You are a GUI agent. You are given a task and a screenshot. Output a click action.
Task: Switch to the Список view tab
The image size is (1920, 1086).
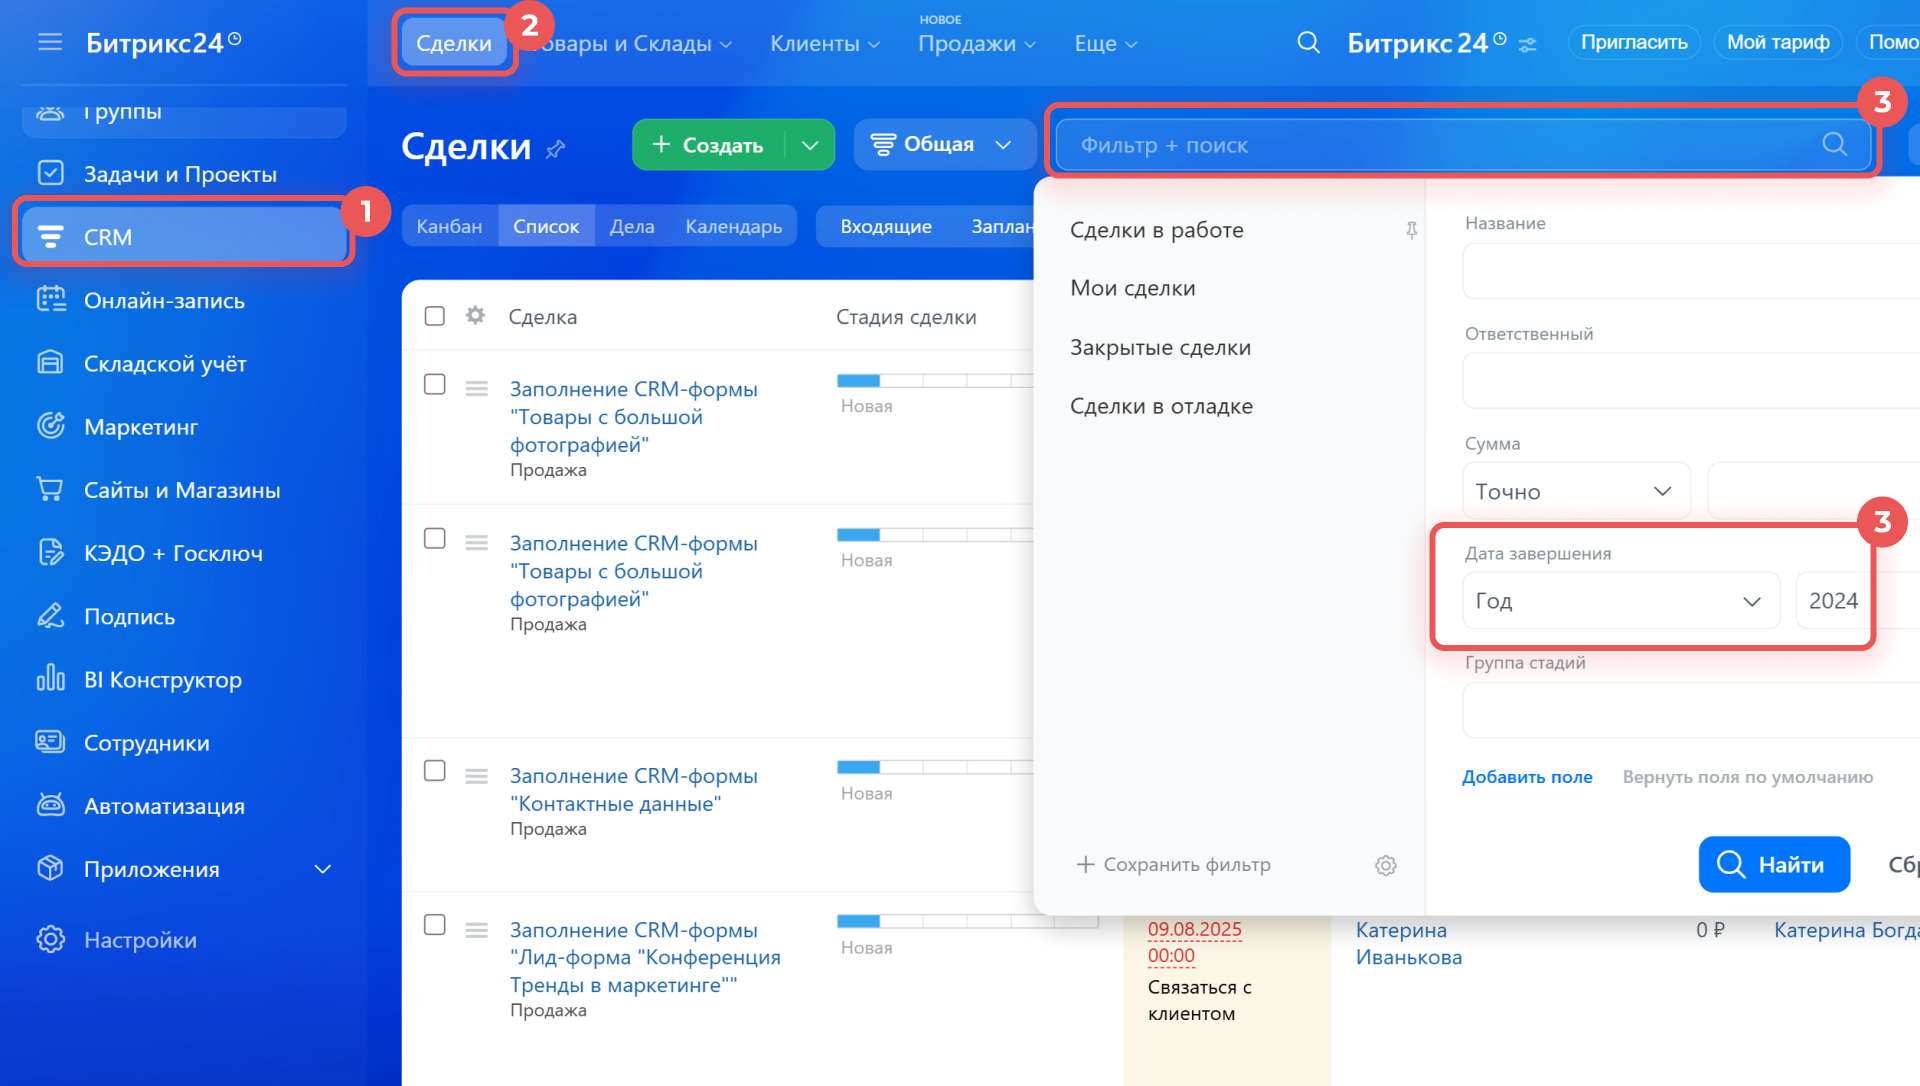pos(546,226)
